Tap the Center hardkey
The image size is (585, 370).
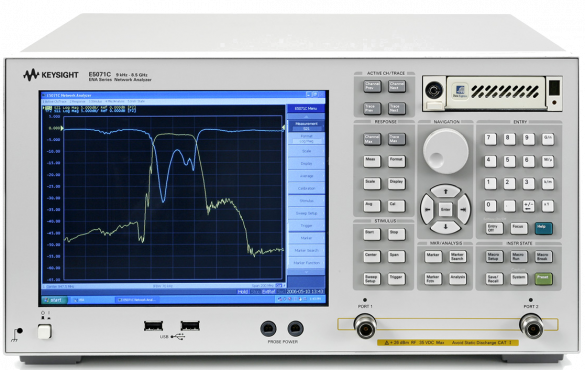pyautogui.click(x=372, y=257)
